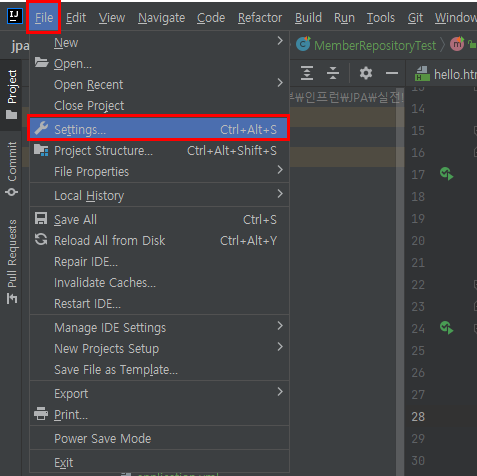The height and width of the screenshot is (476, 477).
Task: Click the run test gutter icon on line 17
Action: 446,174
